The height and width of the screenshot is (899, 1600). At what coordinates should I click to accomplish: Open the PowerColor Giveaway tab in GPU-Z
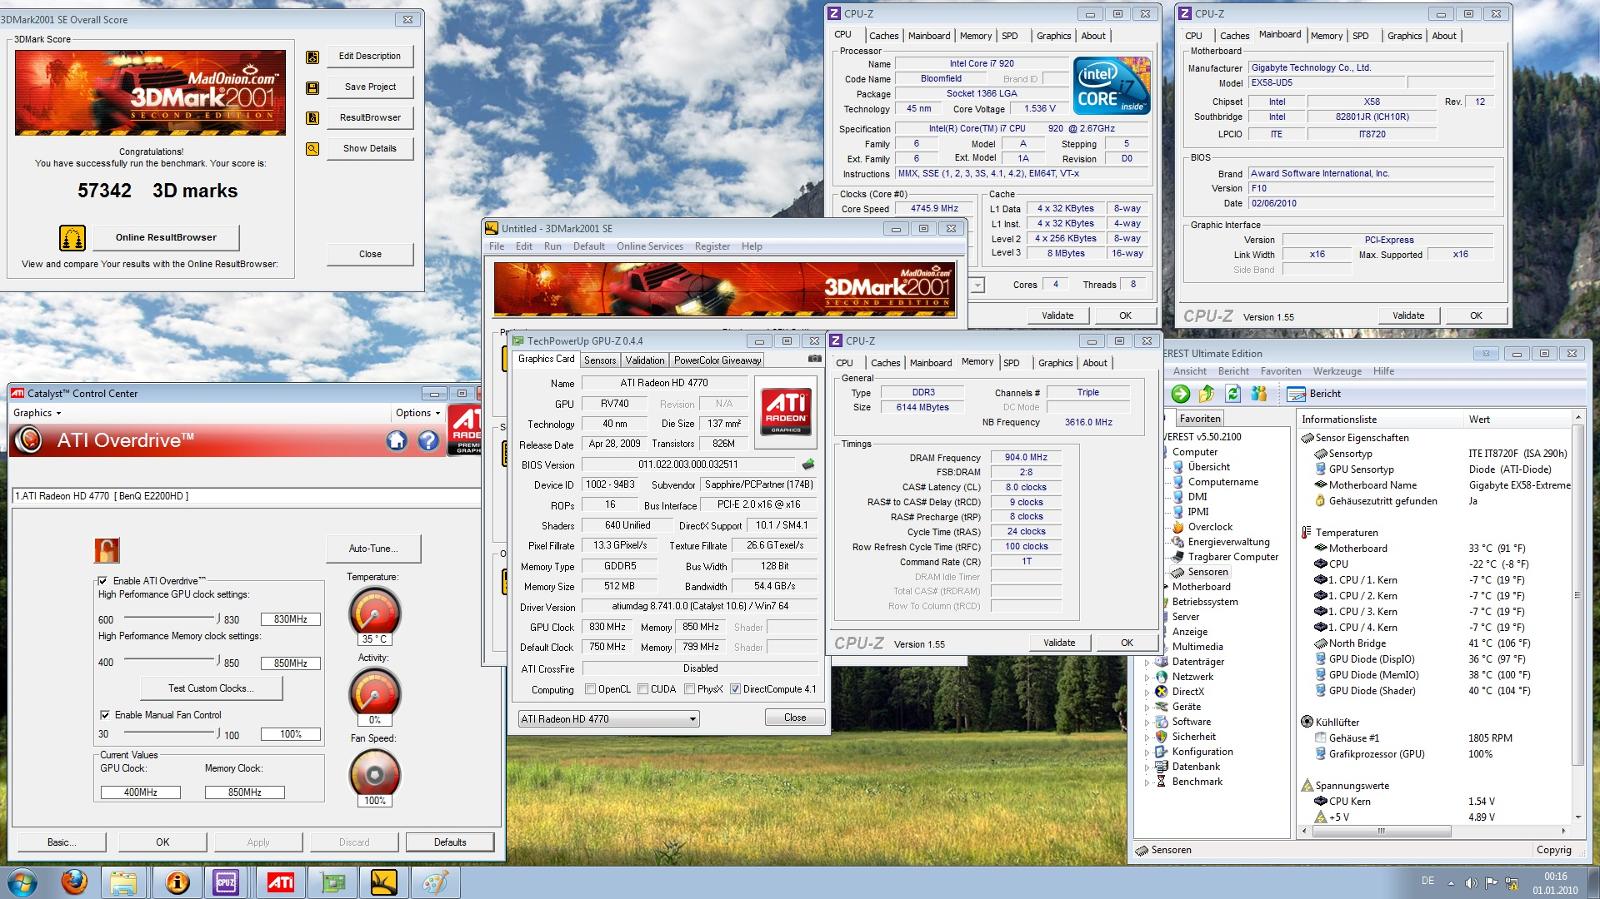[x=717, y=360]
